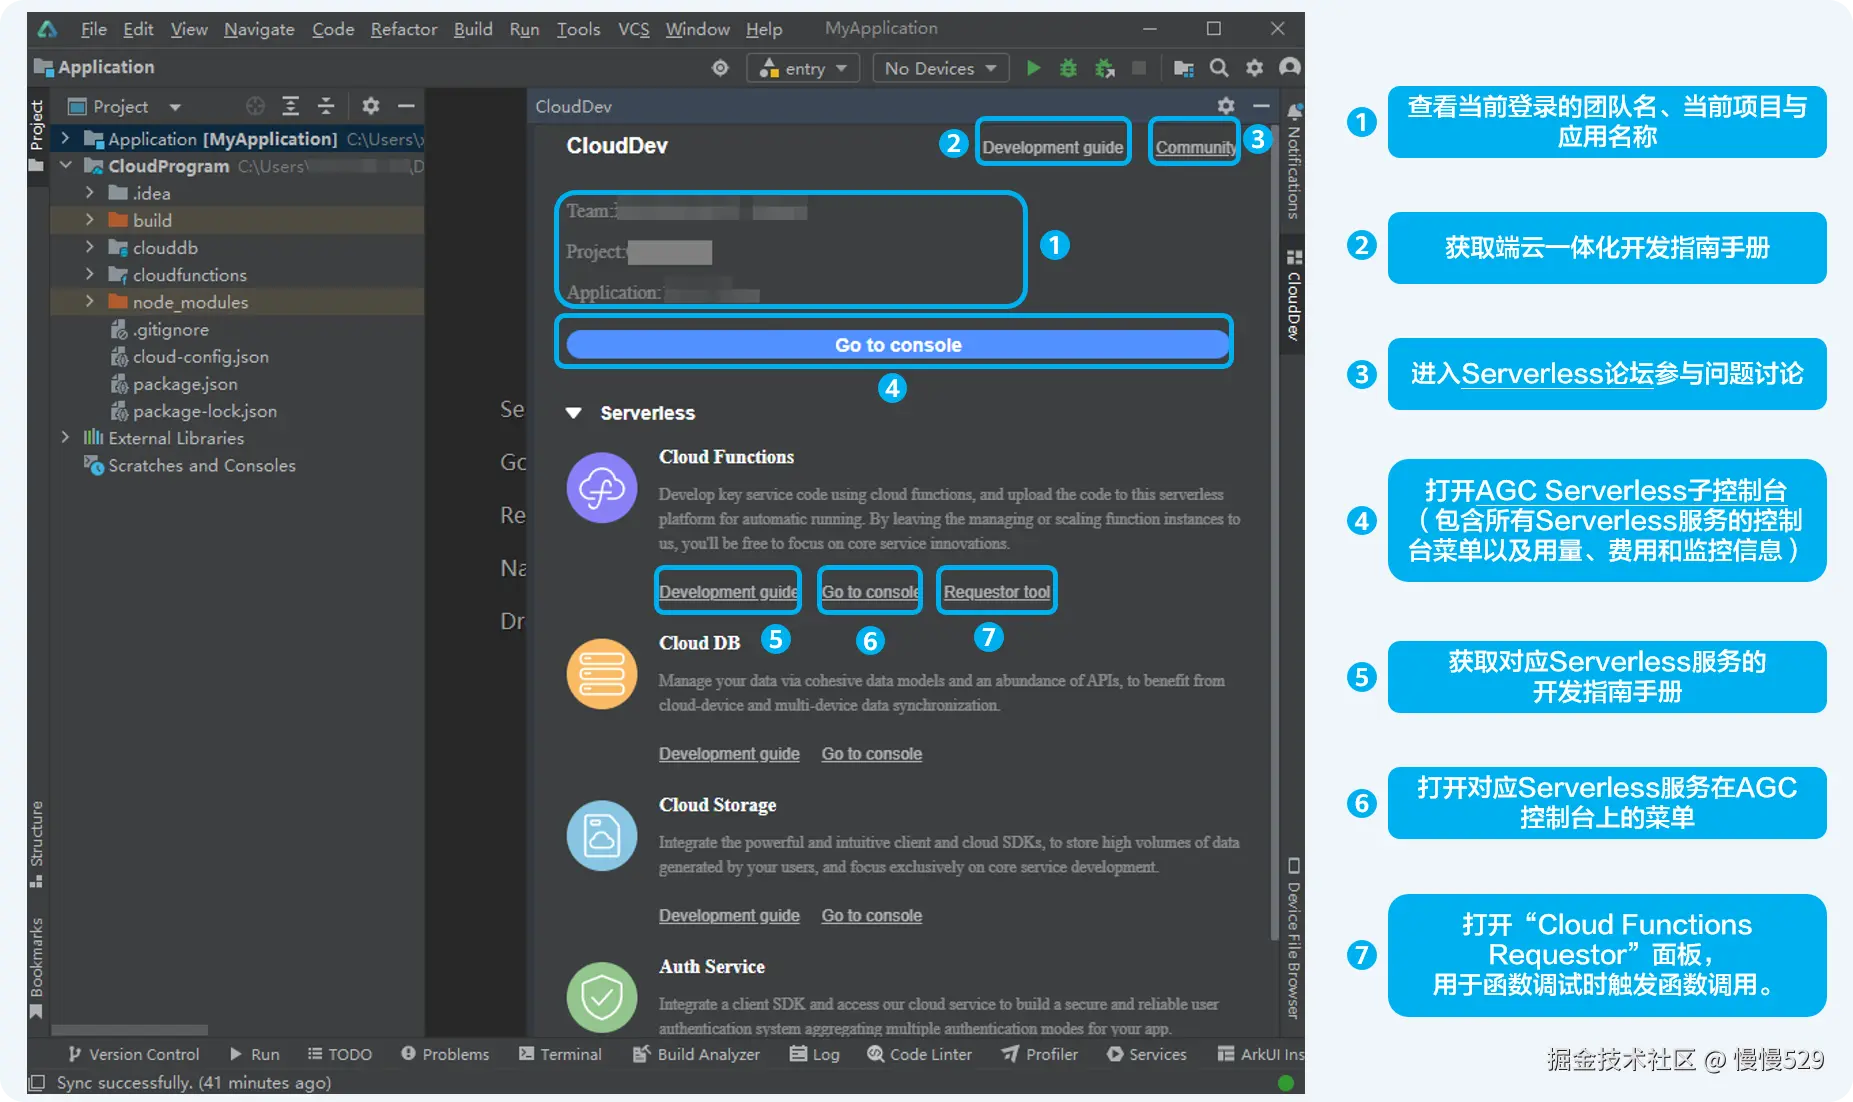1853x1102 pixels.
Task: Open the Code Linter tab
Action: [x=920, y=1054]
